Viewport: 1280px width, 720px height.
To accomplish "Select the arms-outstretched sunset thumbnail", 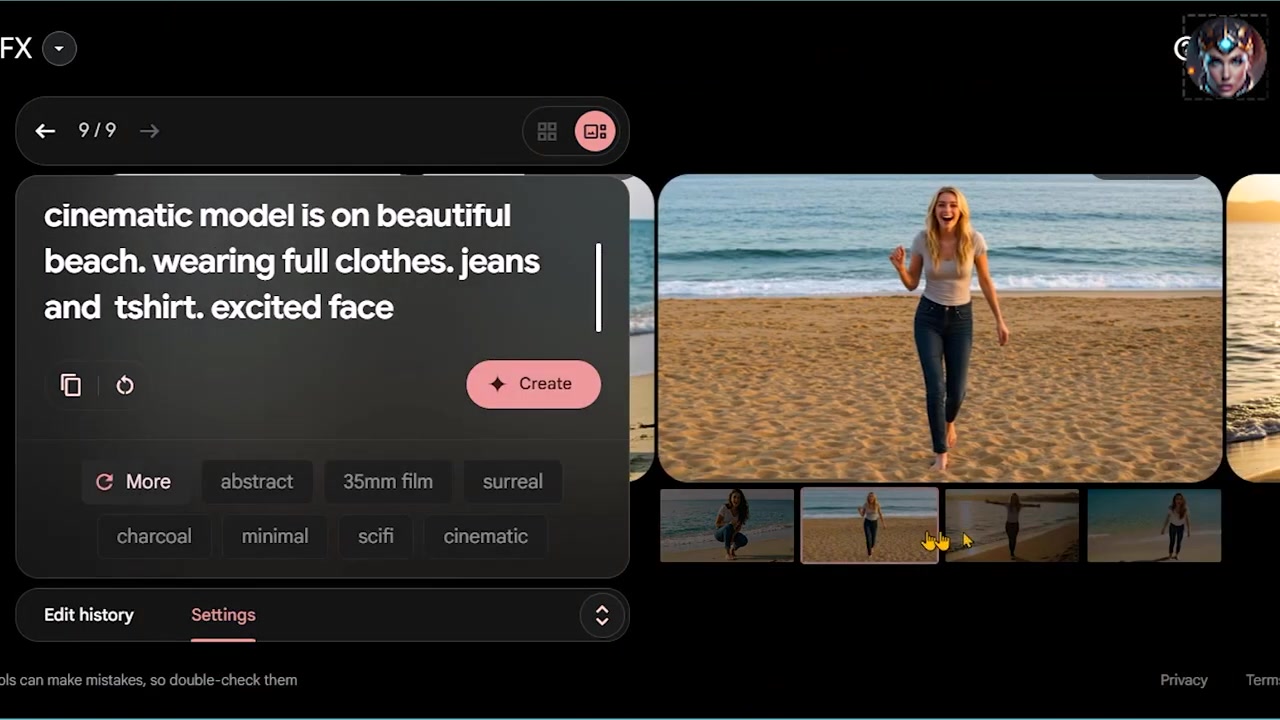I will tap(1012, 525).
